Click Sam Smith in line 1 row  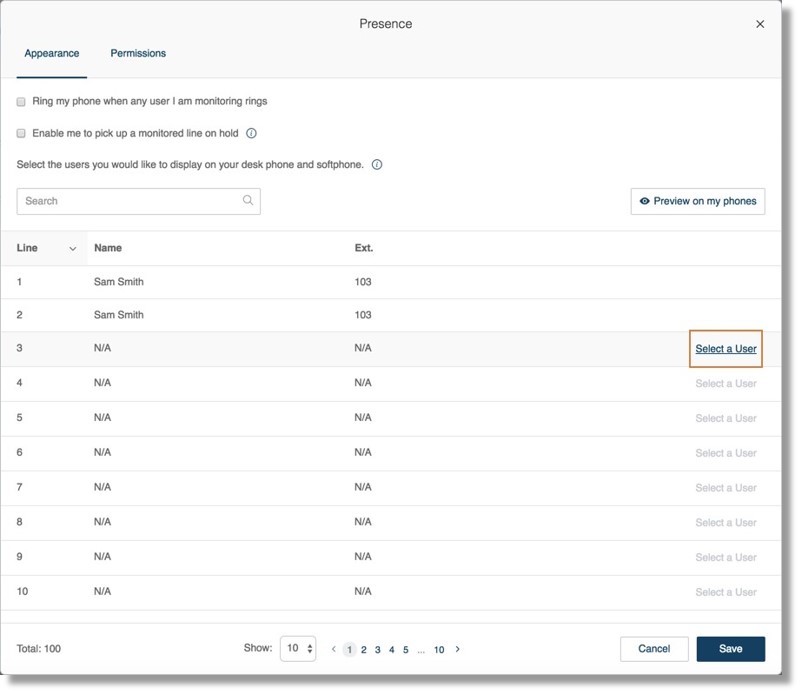118,282
